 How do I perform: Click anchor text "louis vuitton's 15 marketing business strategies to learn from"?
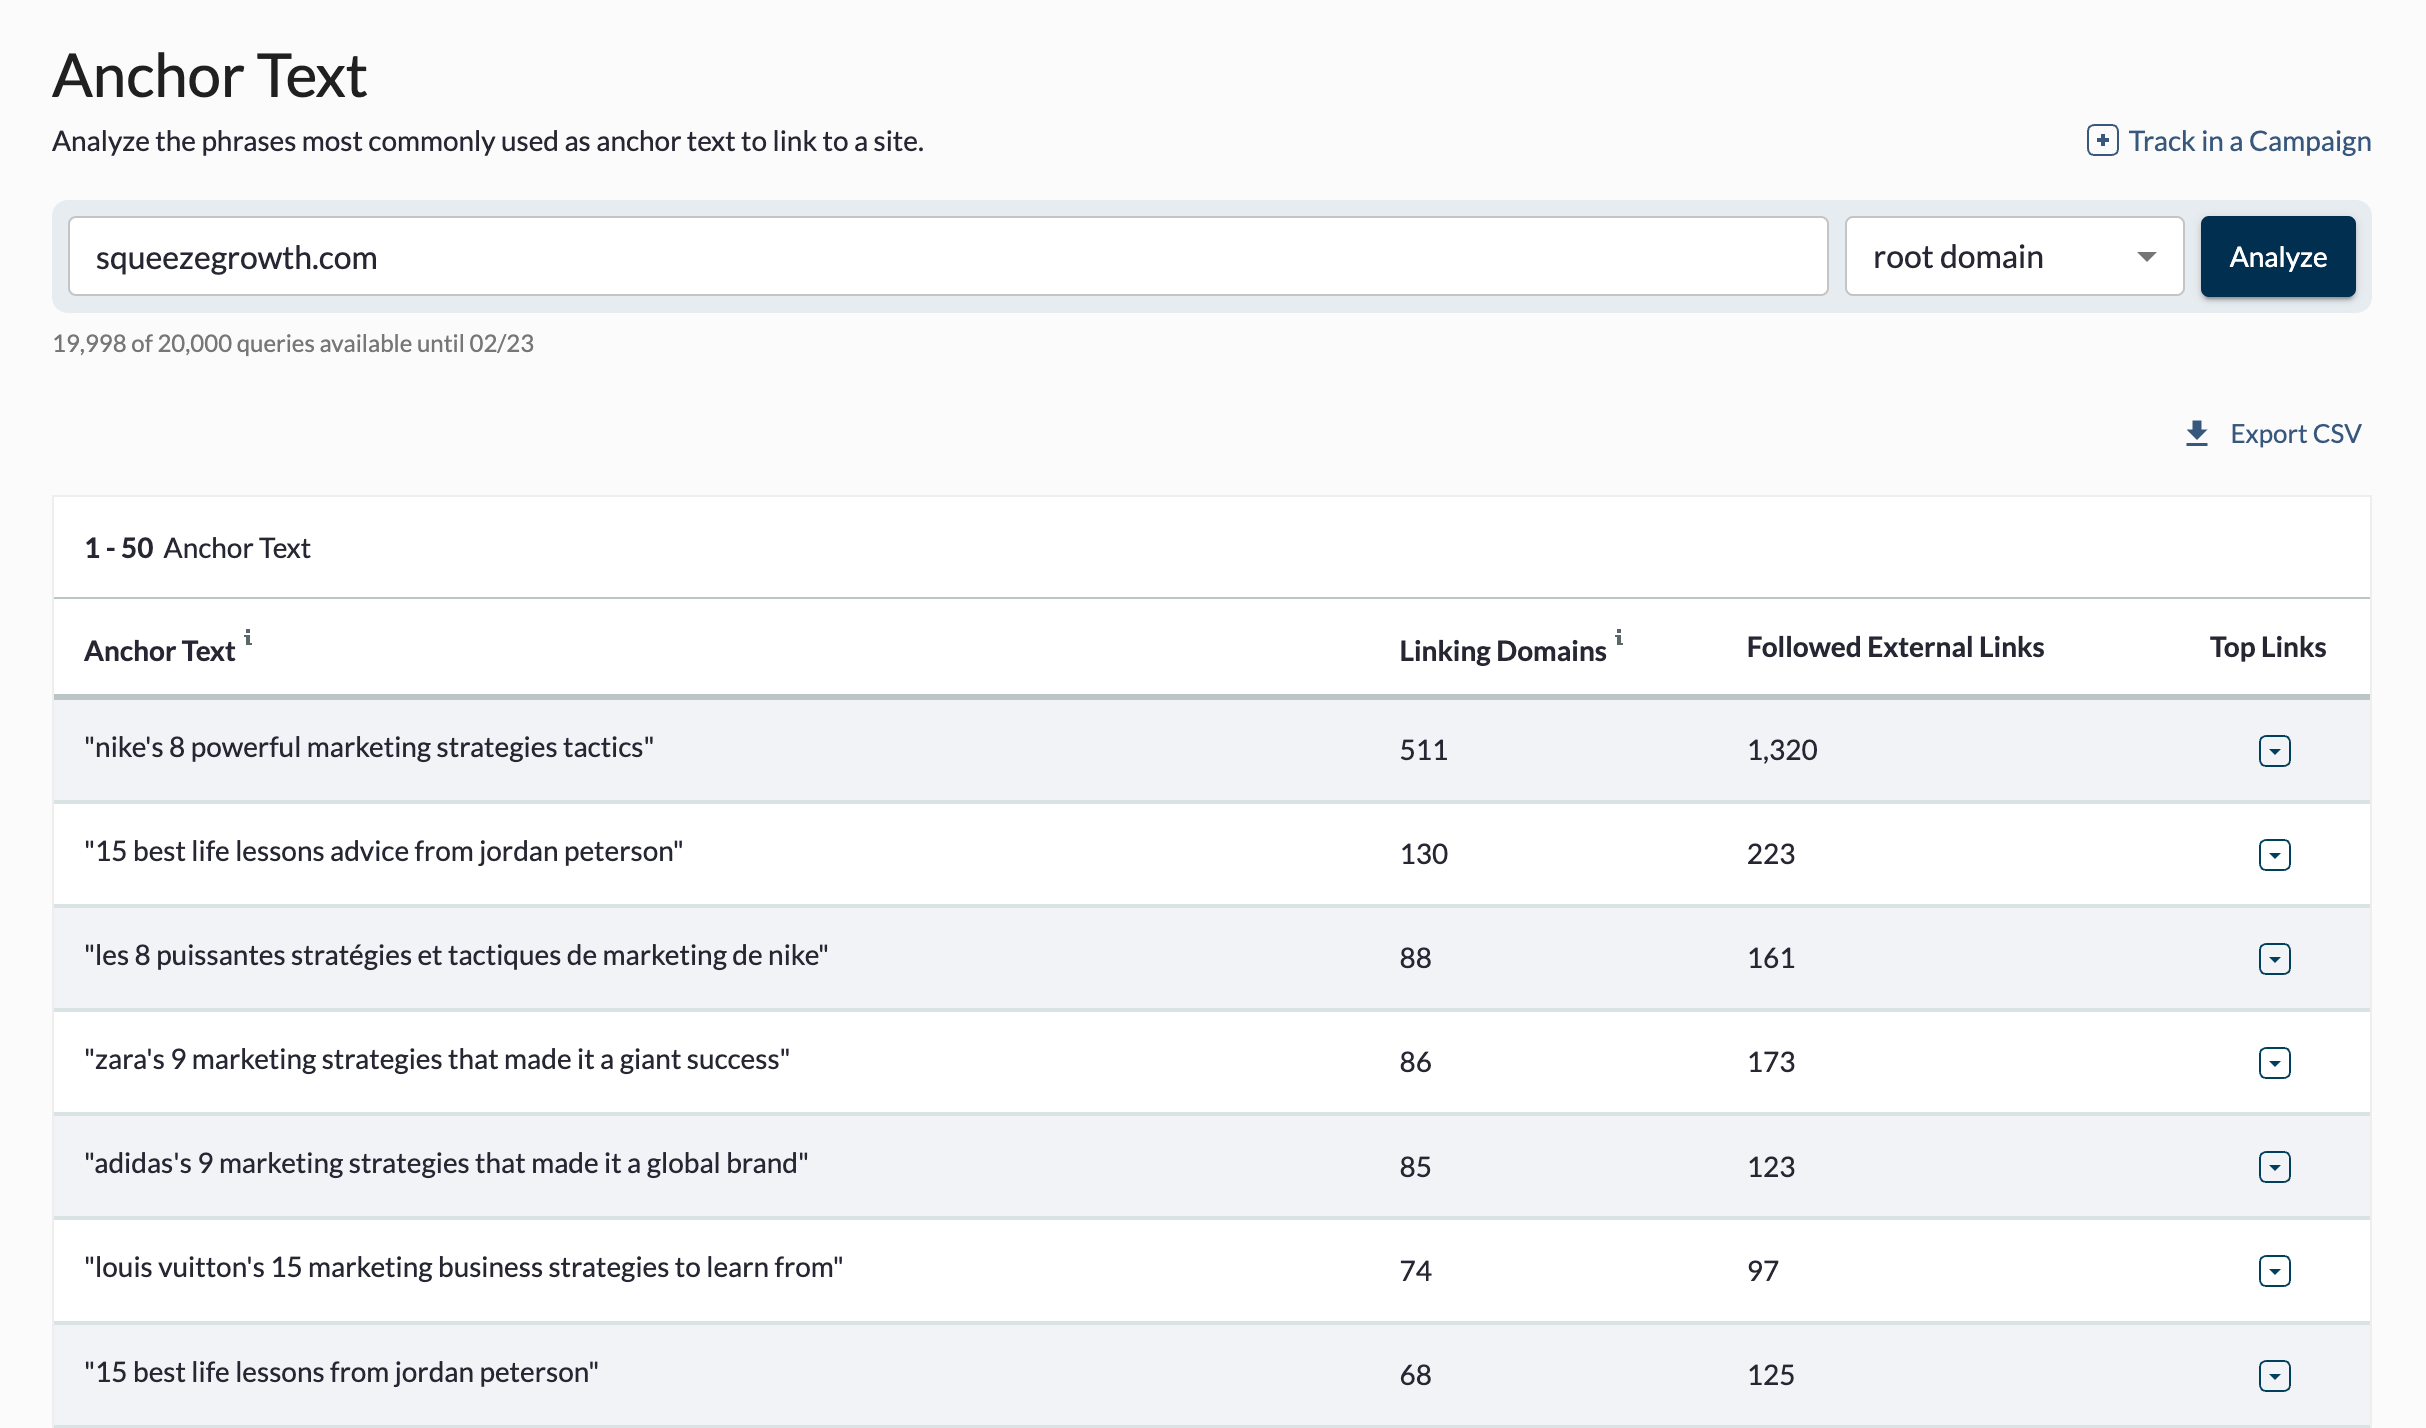[464, 1267]
